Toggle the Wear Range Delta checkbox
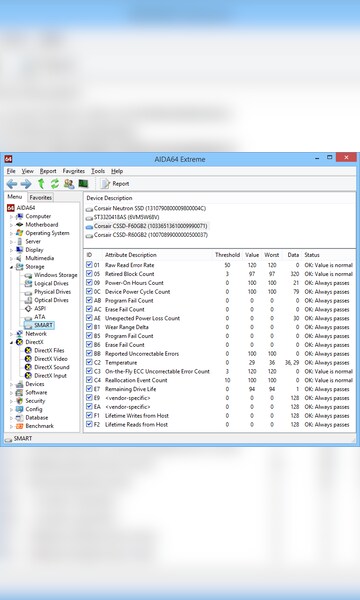360x600 pixels. 89,327
